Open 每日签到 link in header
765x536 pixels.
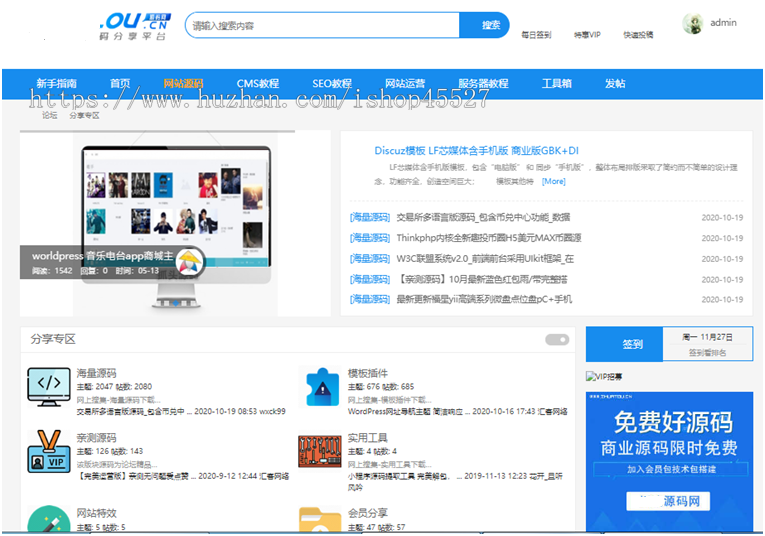tap(536, 35)
